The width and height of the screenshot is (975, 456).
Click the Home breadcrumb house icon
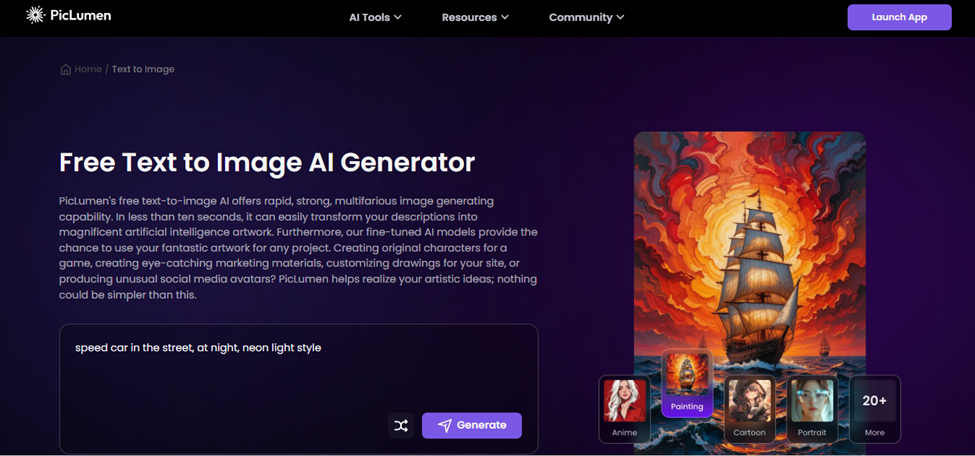[x=65, y=70]
